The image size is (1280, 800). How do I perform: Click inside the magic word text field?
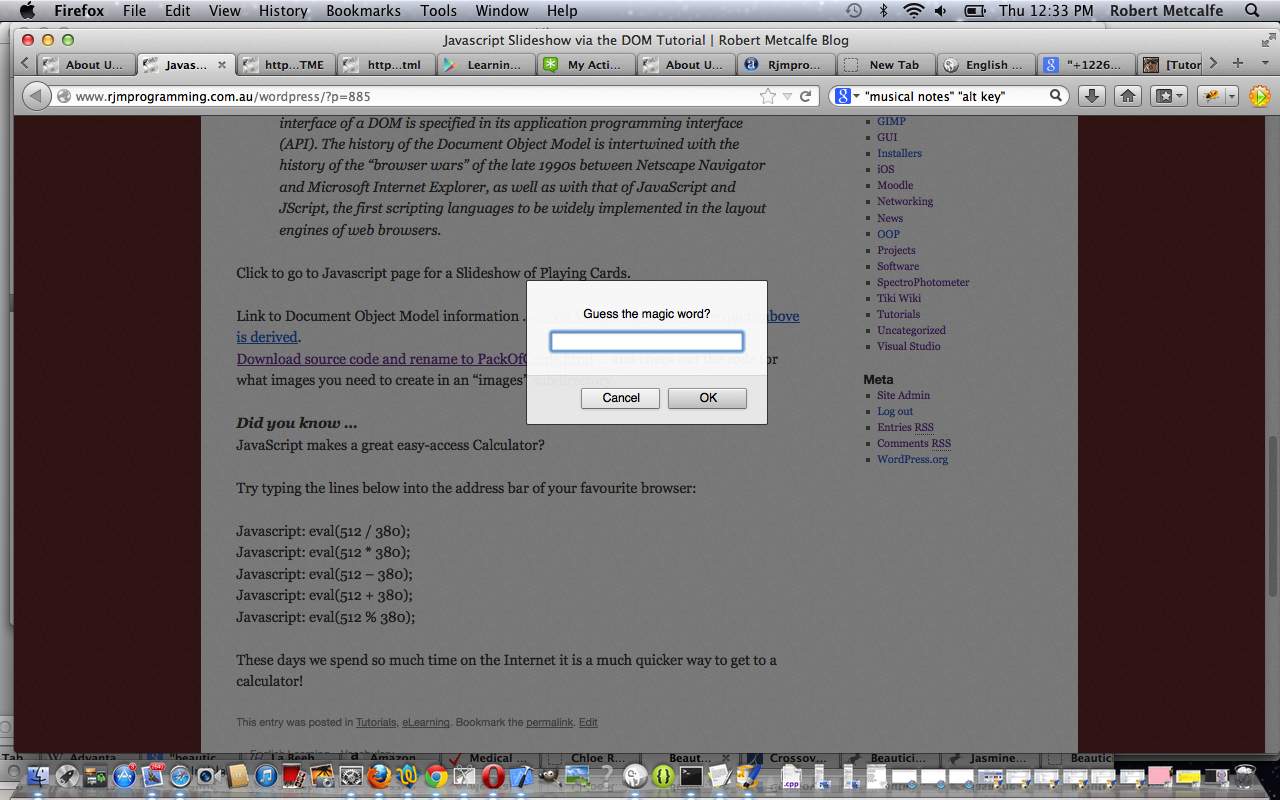pos(646,341)
